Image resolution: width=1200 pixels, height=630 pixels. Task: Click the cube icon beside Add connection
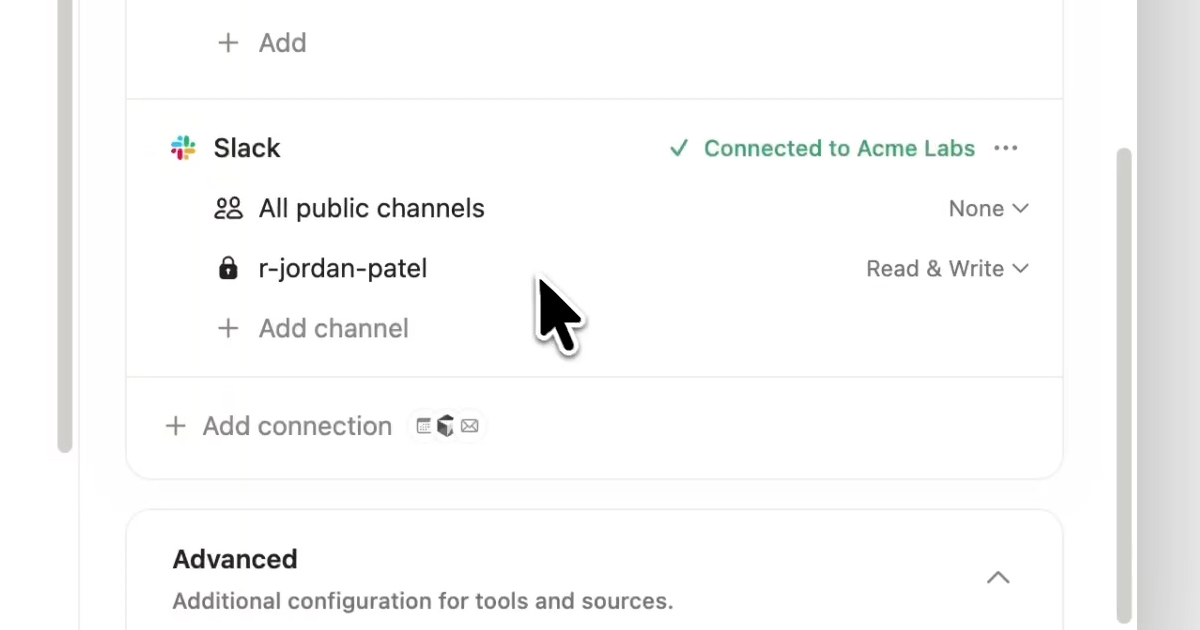pyautogui.click(x=446, y=426)
